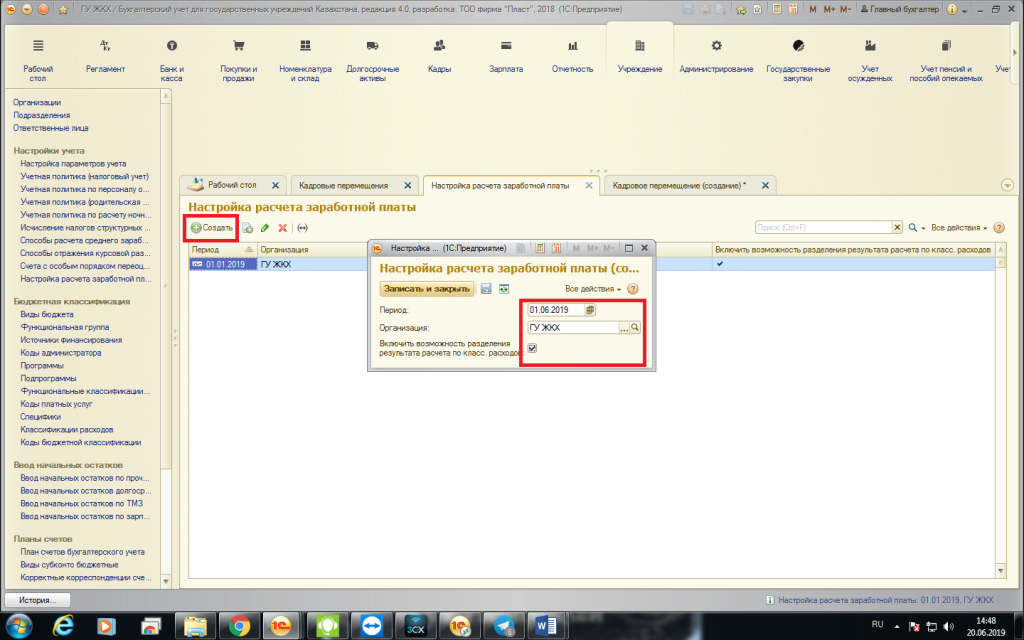The image size is (1024, 640).
Task: Click the copy record icon next to Создать
Action: point(247,228)
